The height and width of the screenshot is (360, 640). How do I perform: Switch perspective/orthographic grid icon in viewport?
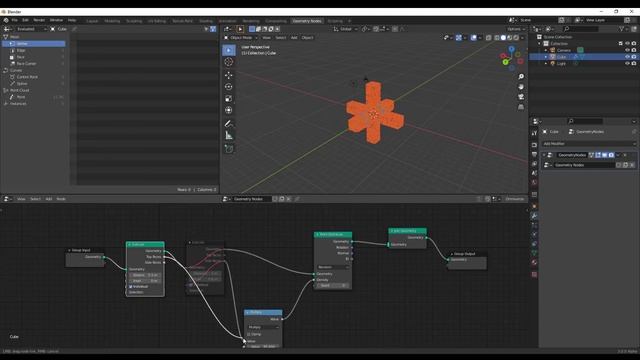(521, 107)
